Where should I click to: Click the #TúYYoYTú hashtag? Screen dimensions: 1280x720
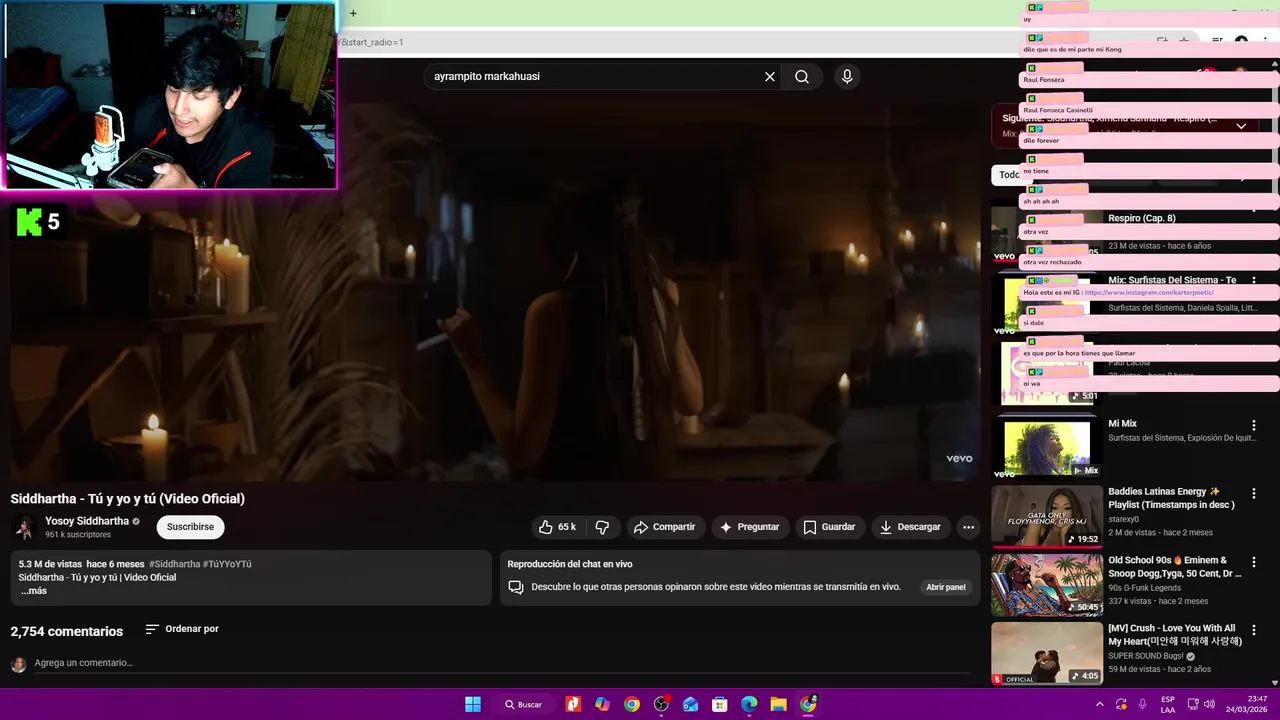point(227,564)
